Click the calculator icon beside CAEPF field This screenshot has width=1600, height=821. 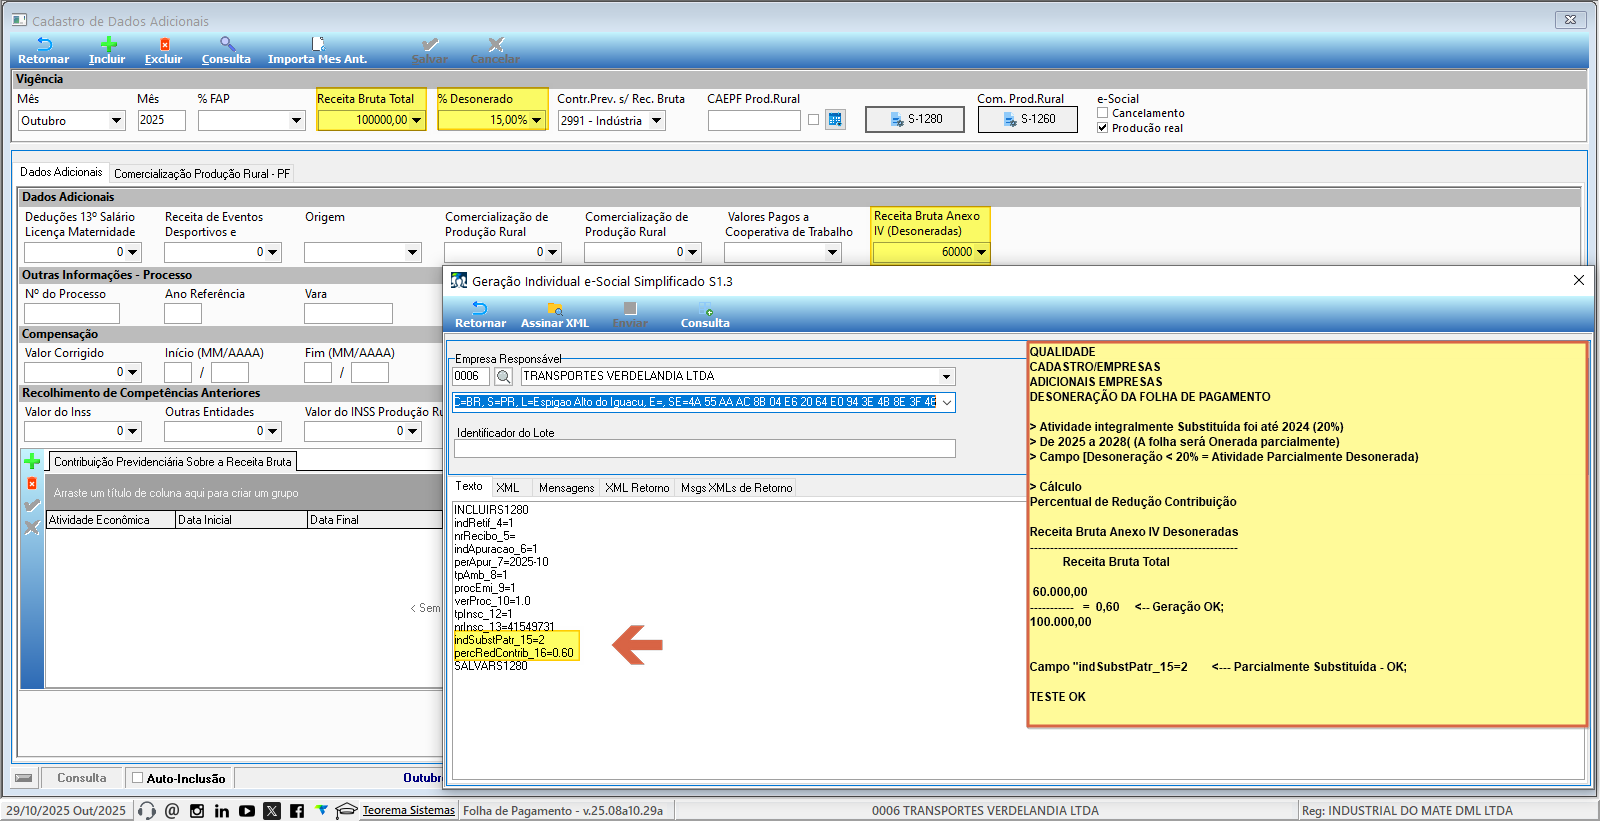click(835, 120)
